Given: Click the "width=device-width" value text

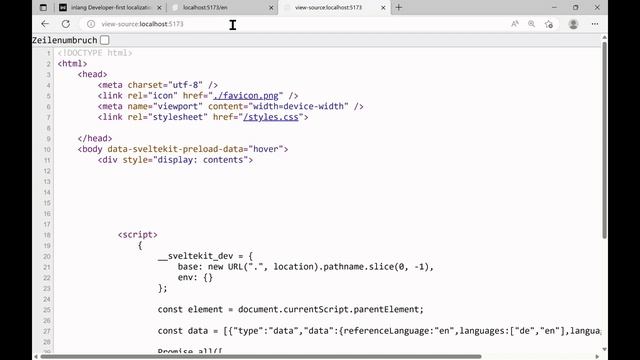Looking at the screenshot, I should pos(298,106).
